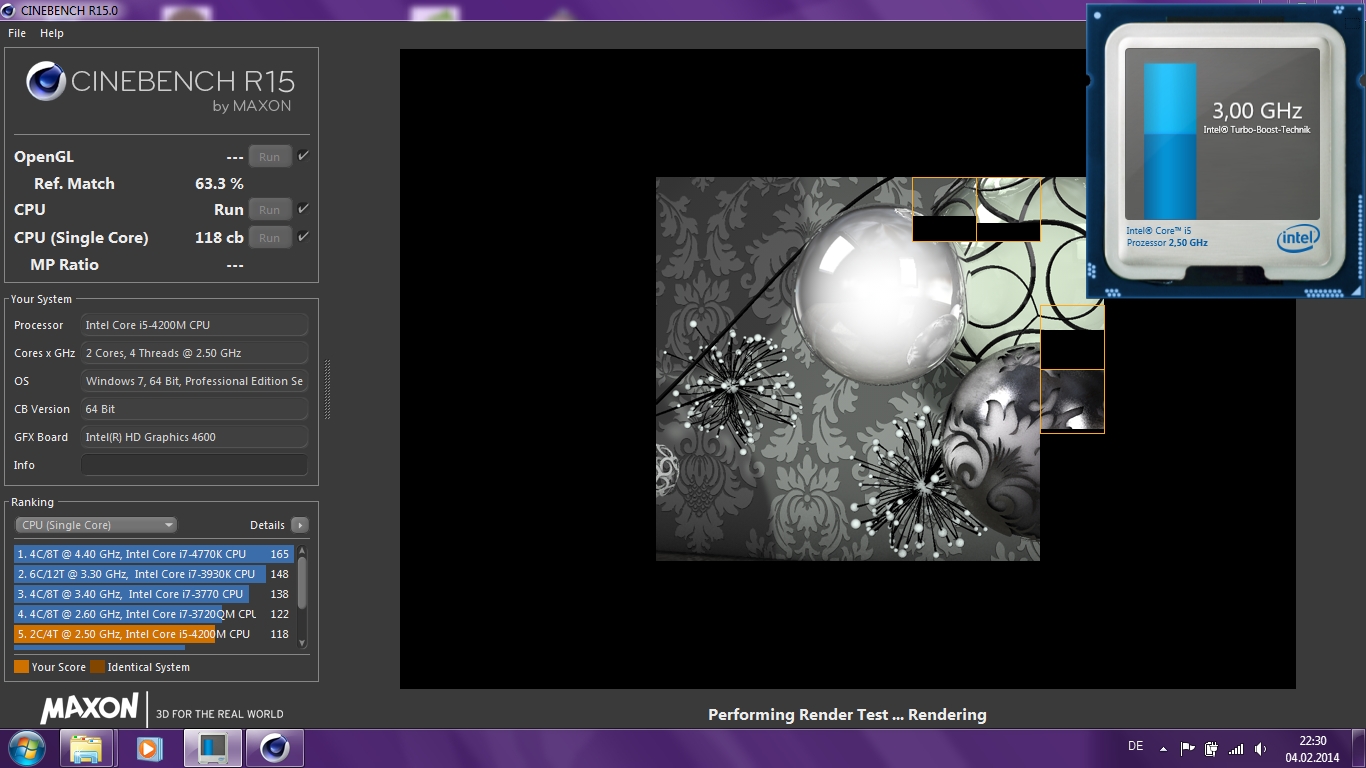
Task: Click the Cores x GHz field value
Action: pyautogui.click(x=194, y=353)
